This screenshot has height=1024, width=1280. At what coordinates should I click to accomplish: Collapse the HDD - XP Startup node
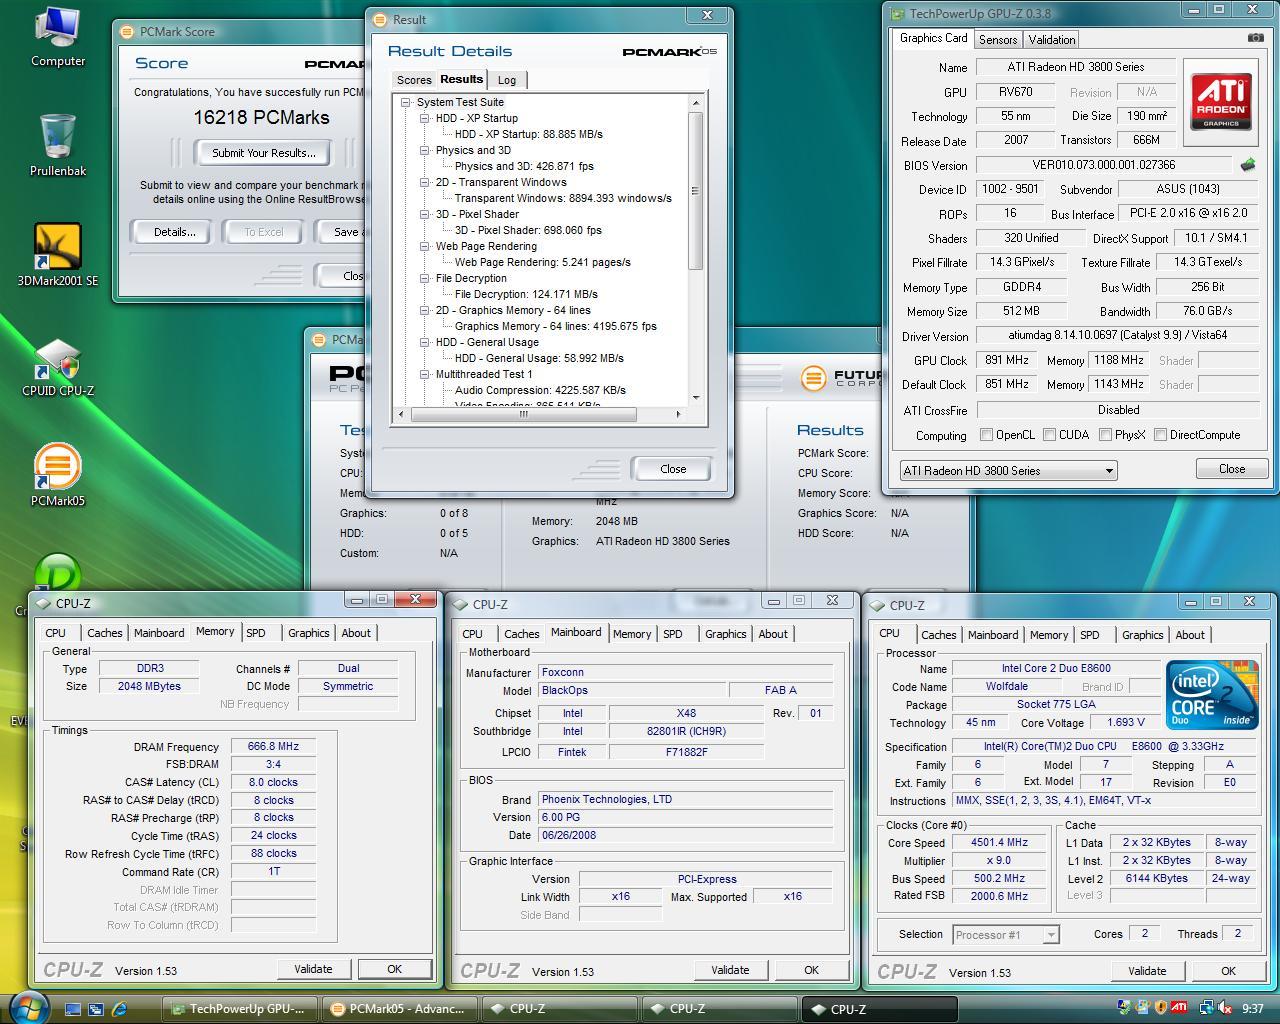pyautogui.click(x=425, y=118)
